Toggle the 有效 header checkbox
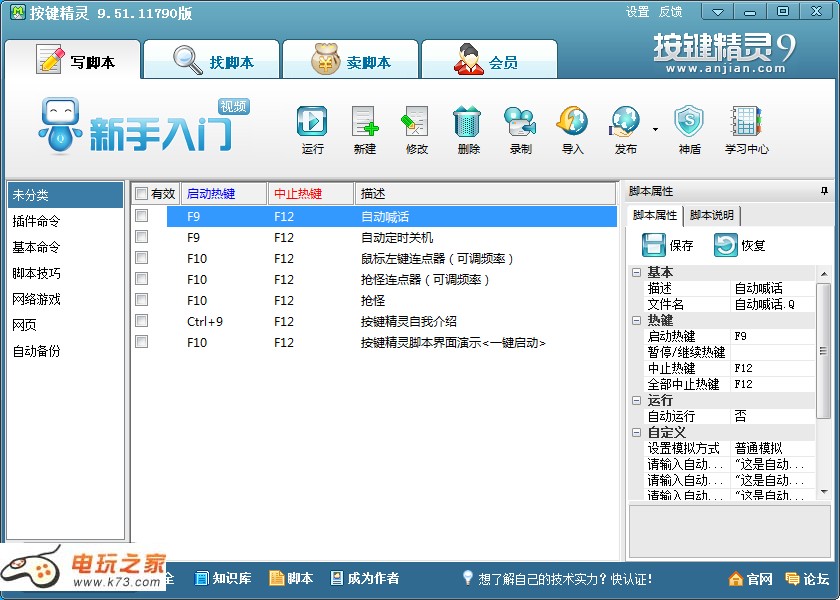840x600 pixels. (x=141, y=194)
